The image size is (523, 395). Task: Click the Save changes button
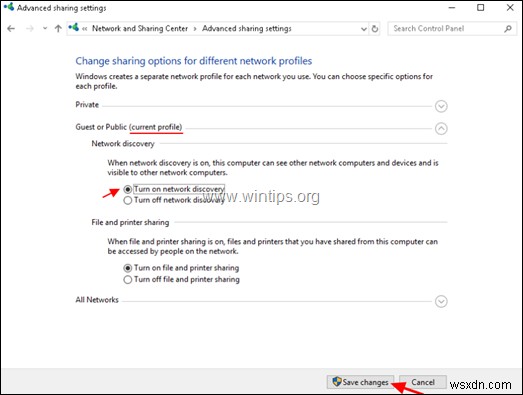[x=361, y=382]
